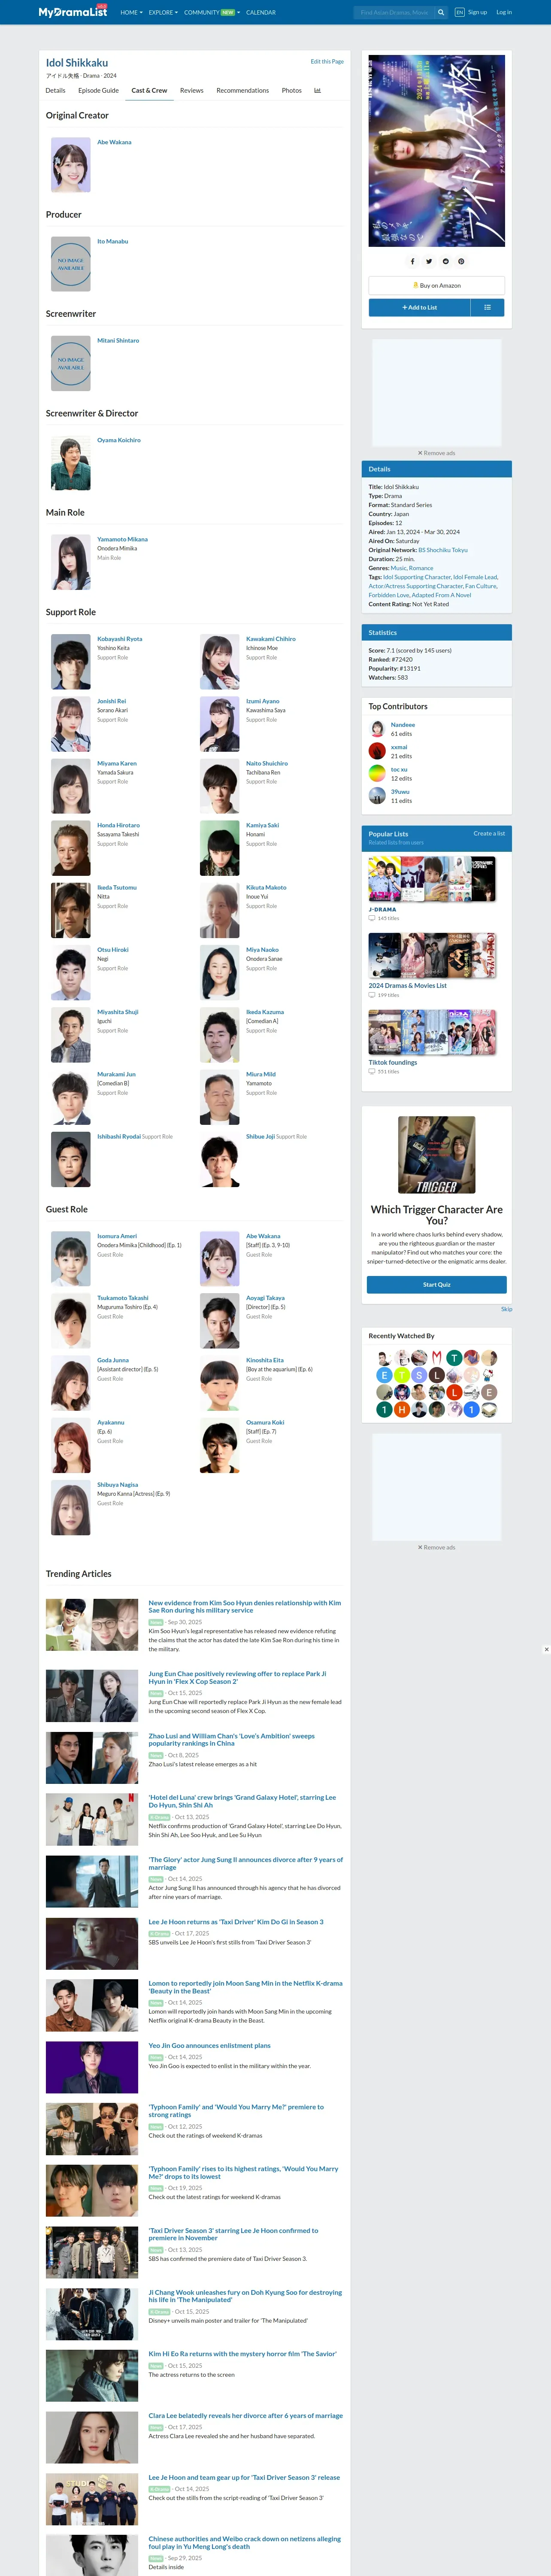Open Yamamoto Mikana's profile link
This screenshot has height=2576, width=551.
click(122, 539)
